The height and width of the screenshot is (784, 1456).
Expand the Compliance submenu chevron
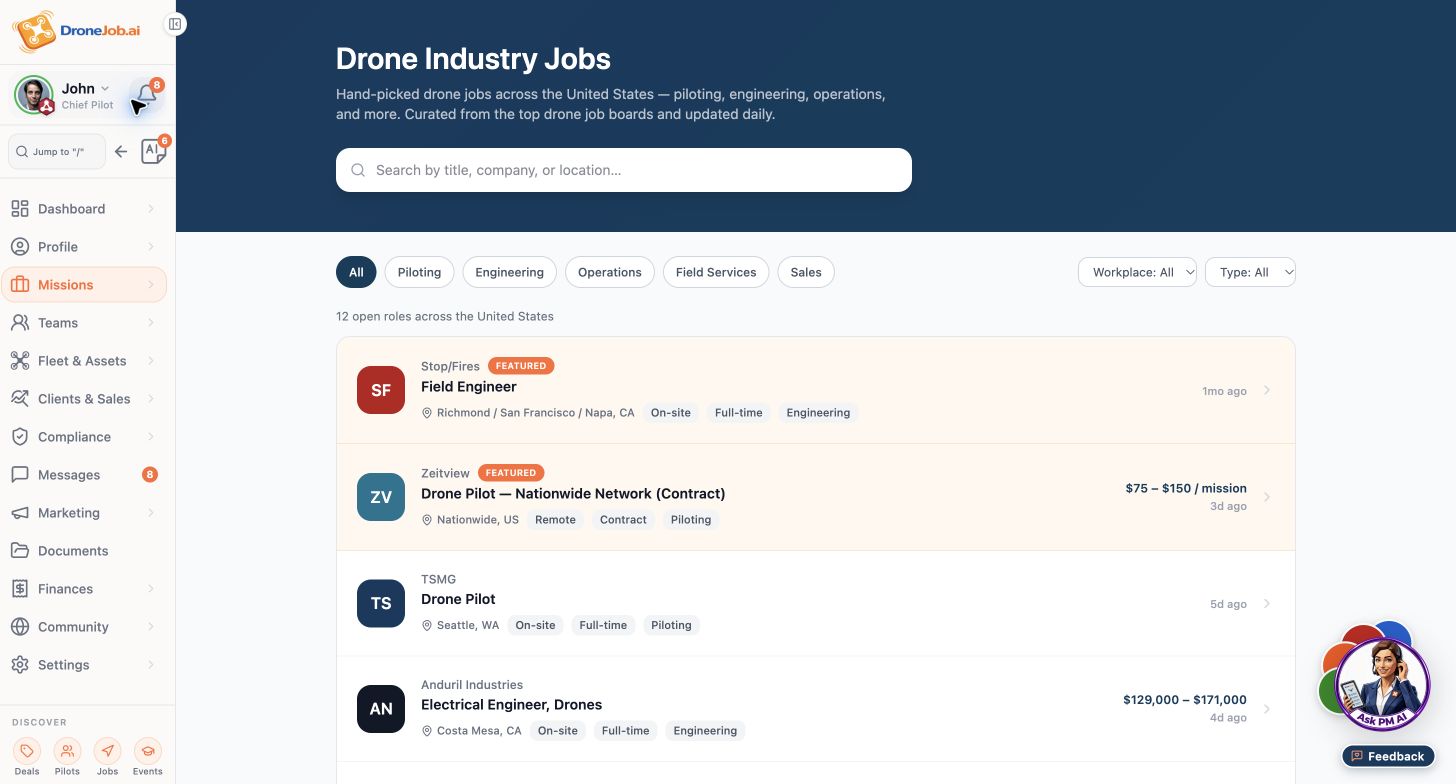point(151,437)
